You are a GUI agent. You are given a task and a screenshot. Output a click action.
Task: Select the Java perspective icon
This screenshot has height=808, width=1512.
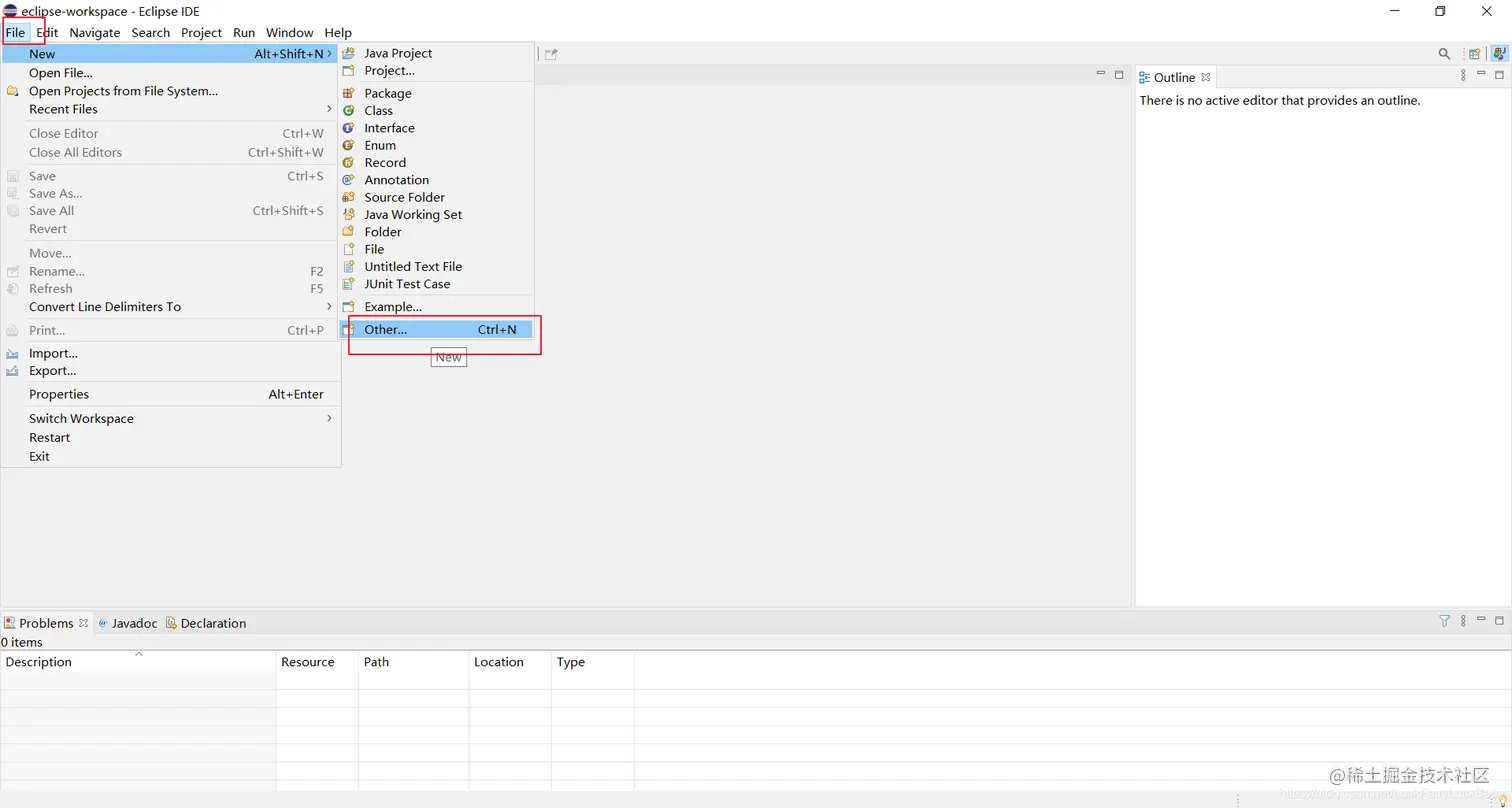coord(1499,54)
